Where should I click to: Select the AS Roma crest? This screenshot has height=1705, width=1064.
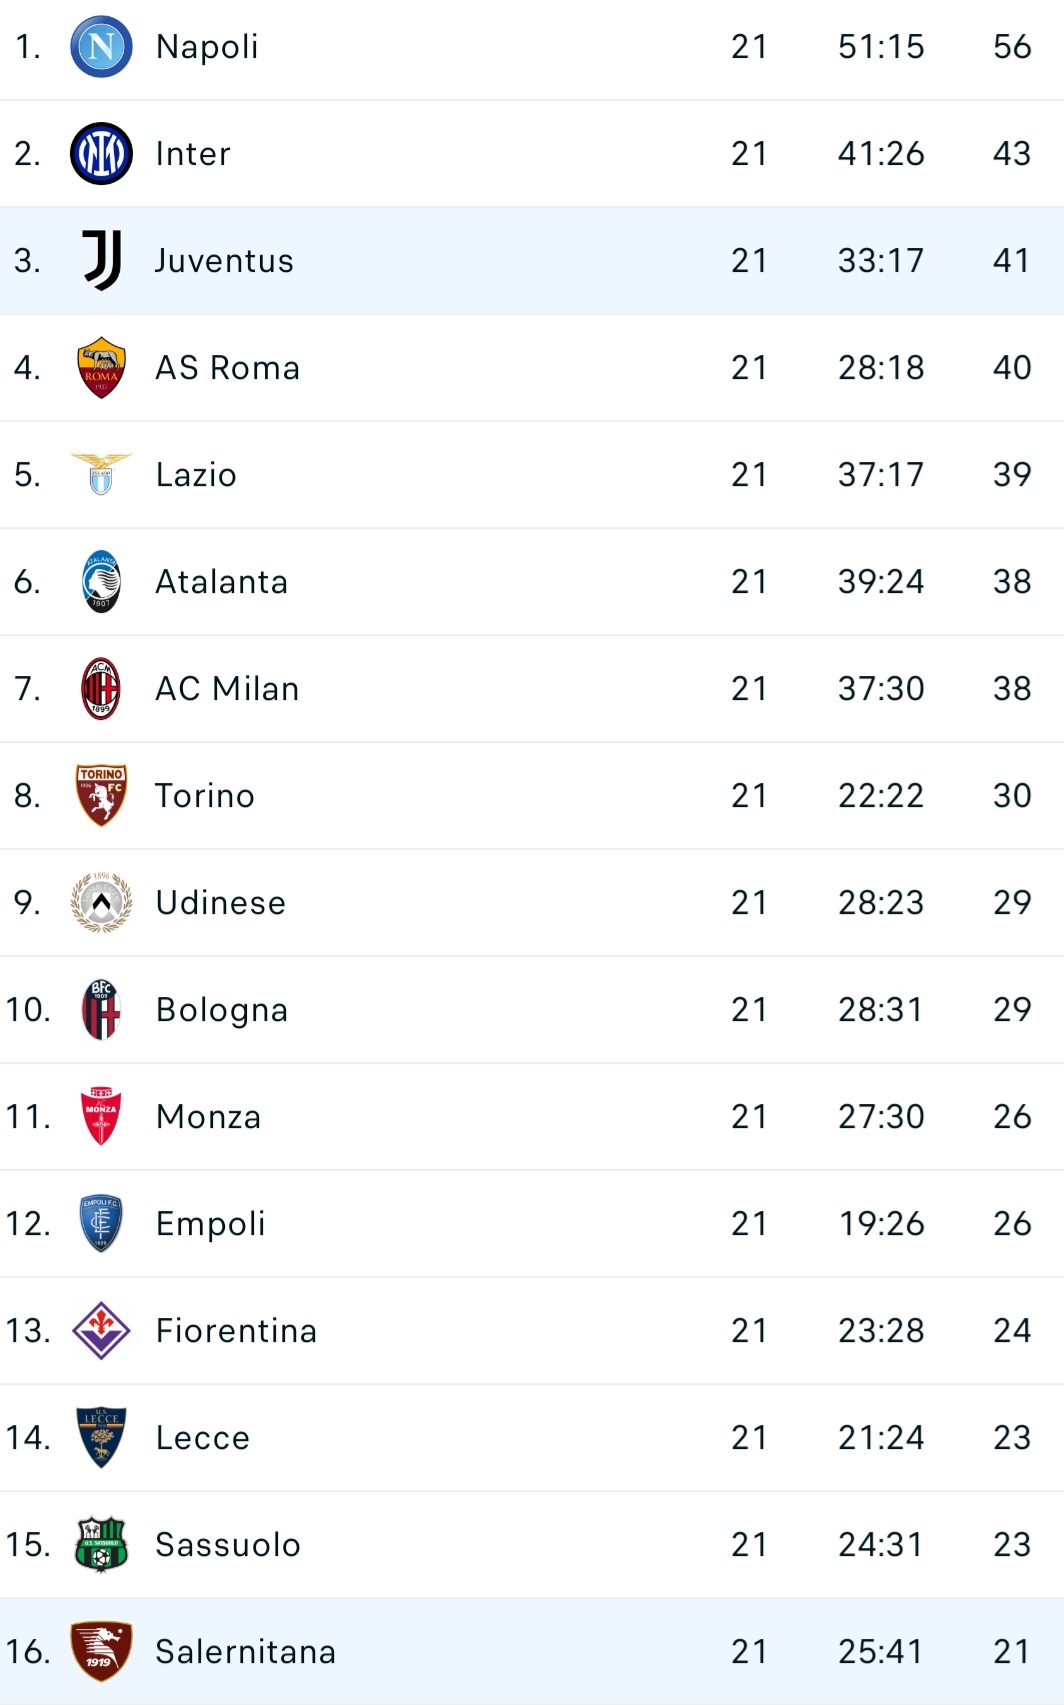(x=101, y=367)
